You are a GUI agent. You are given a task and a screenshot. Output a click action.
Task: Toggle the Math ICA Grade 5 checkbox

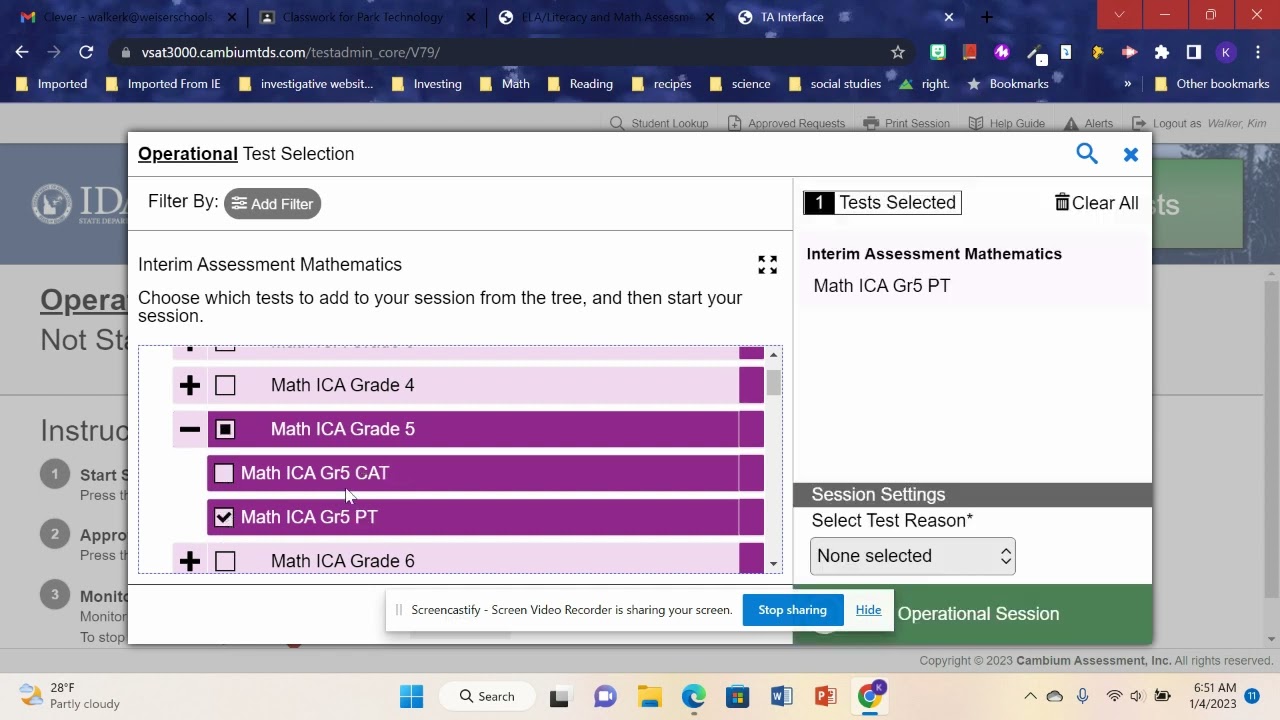[225, 429]
